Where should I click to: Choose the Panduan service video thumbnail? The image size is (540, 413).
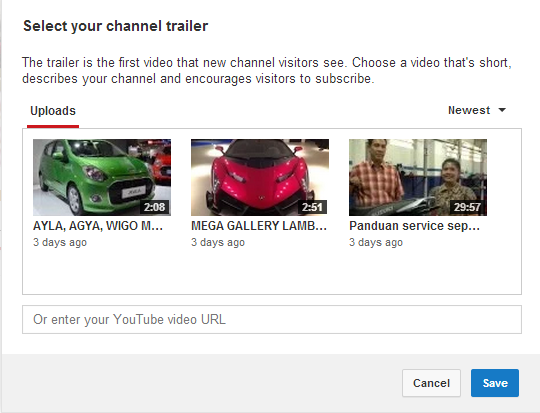click(418, 177)
